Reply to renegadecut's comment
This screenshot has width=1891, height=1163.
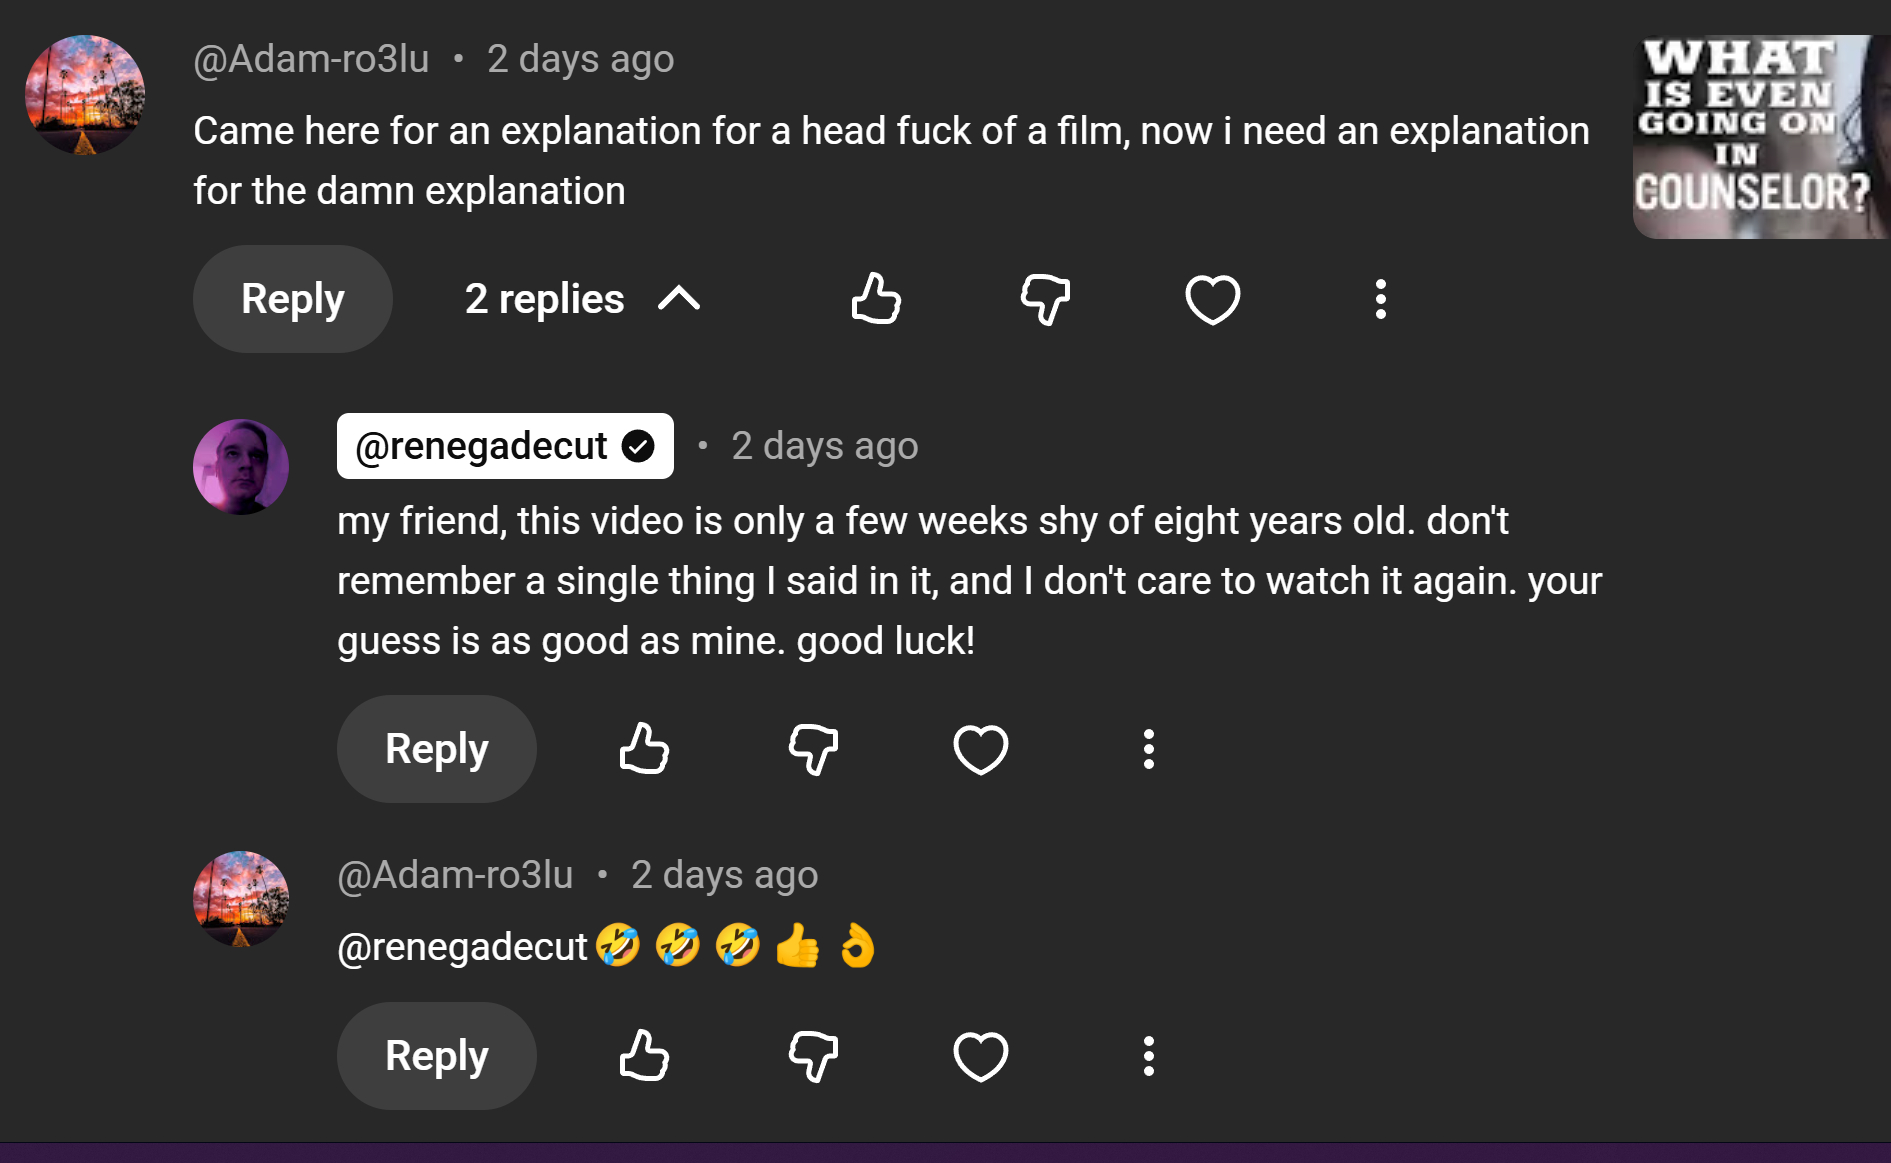(x=436, y=749)
